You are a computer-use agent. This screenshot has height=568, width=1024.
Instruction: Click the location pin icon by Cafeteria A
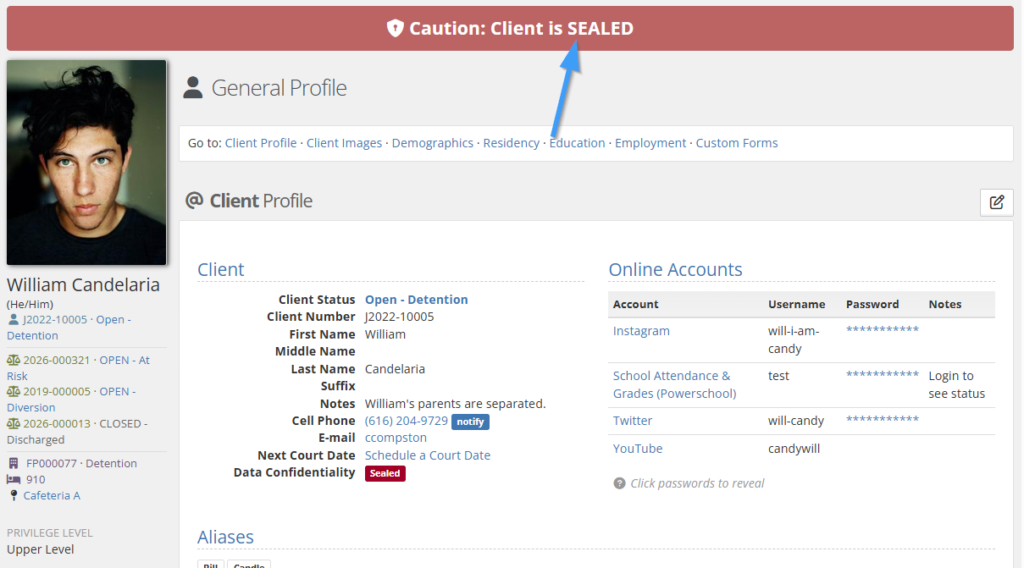[13, 496]
